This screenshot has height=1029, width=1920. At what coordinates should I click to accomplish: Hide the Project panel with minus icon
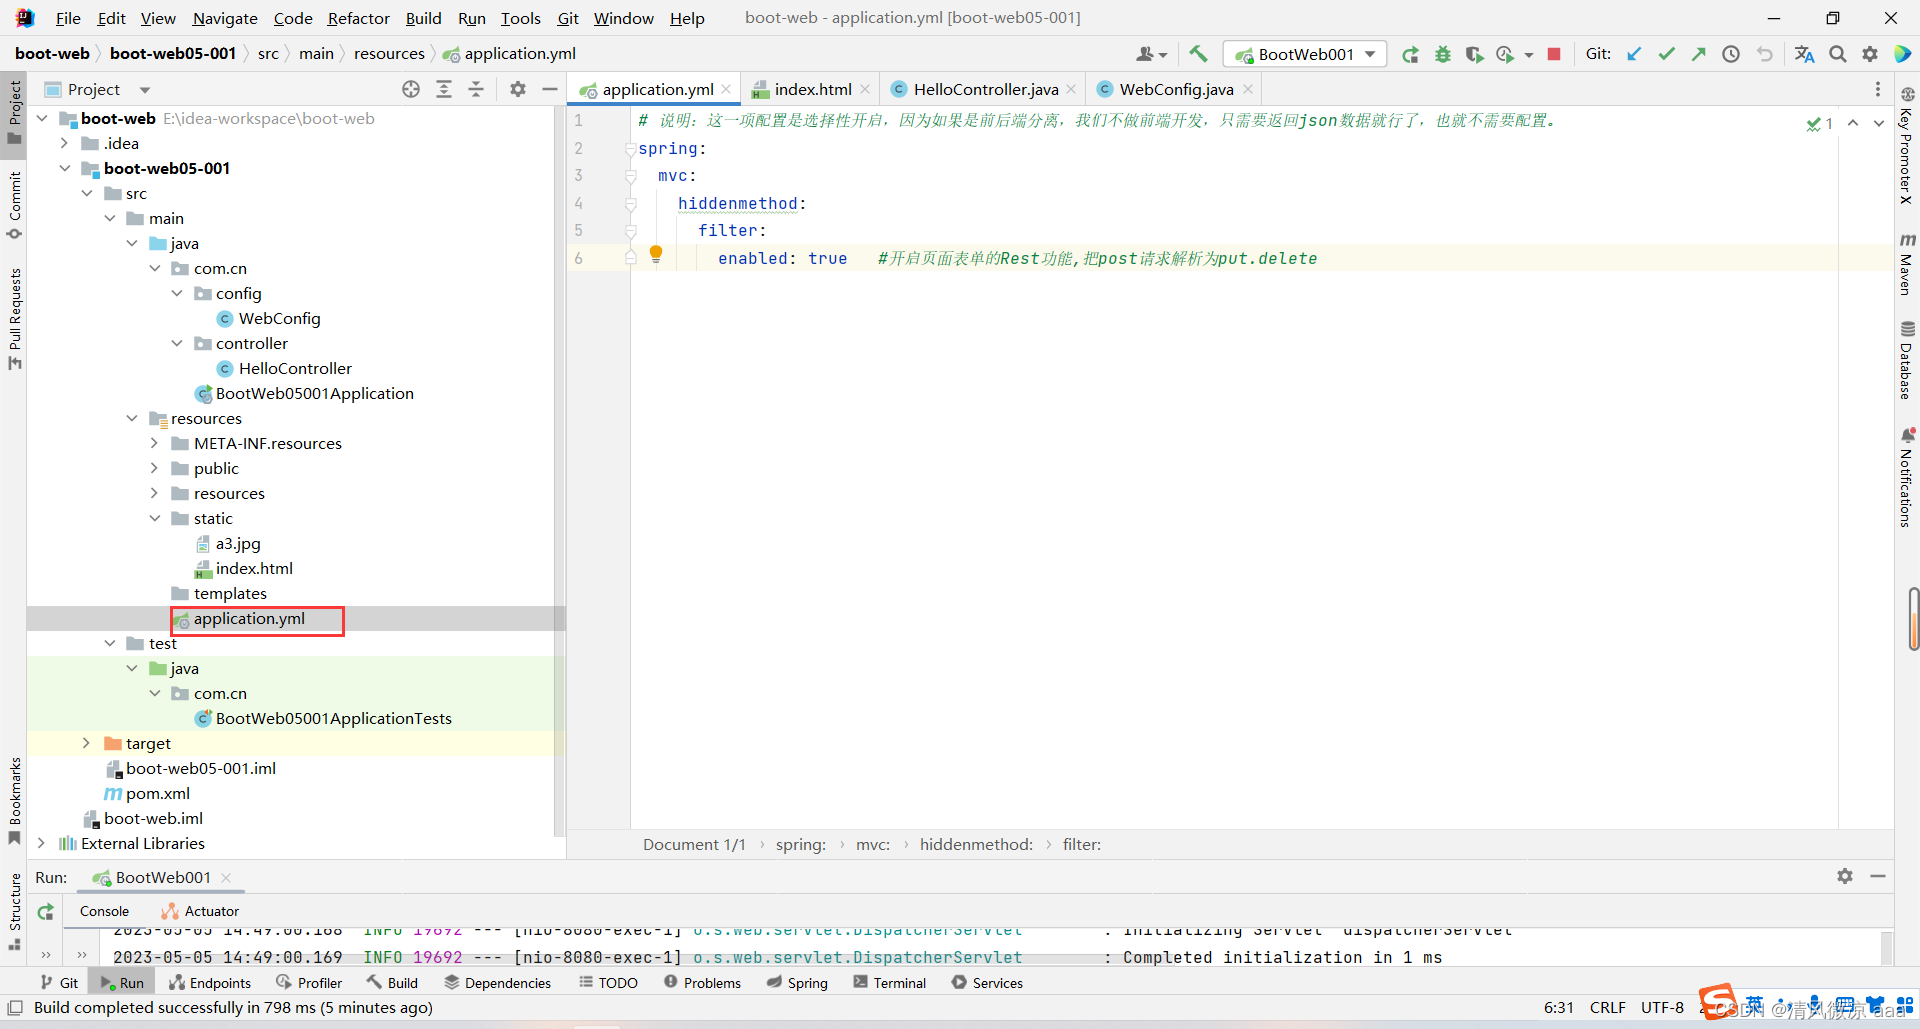tap(550, 89)
